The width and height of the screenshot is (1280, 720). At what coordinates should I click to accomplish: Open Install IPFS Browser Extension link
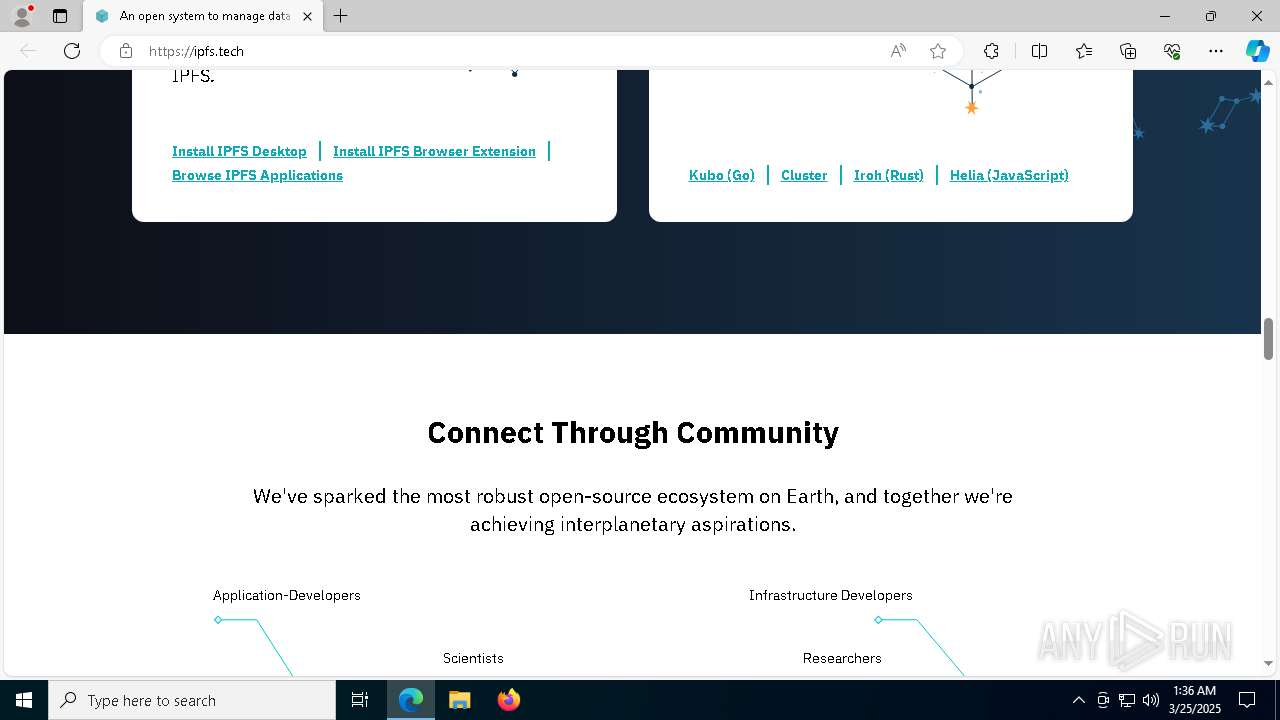pyautogui.click(x=434, y=151)
